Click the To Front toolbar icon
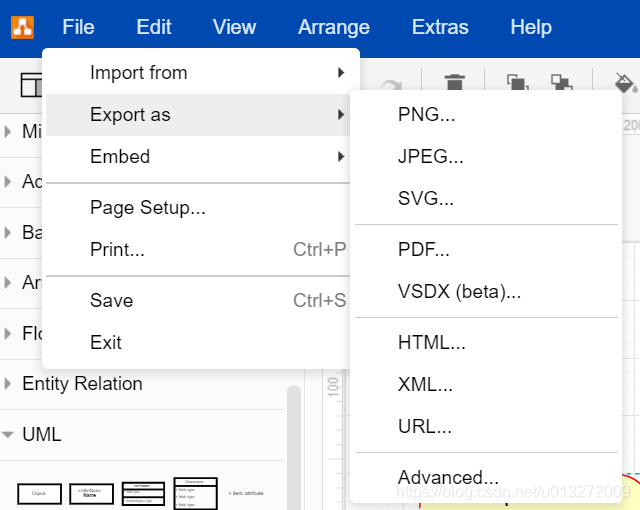 pyautogui.click(x=517, y=85)
